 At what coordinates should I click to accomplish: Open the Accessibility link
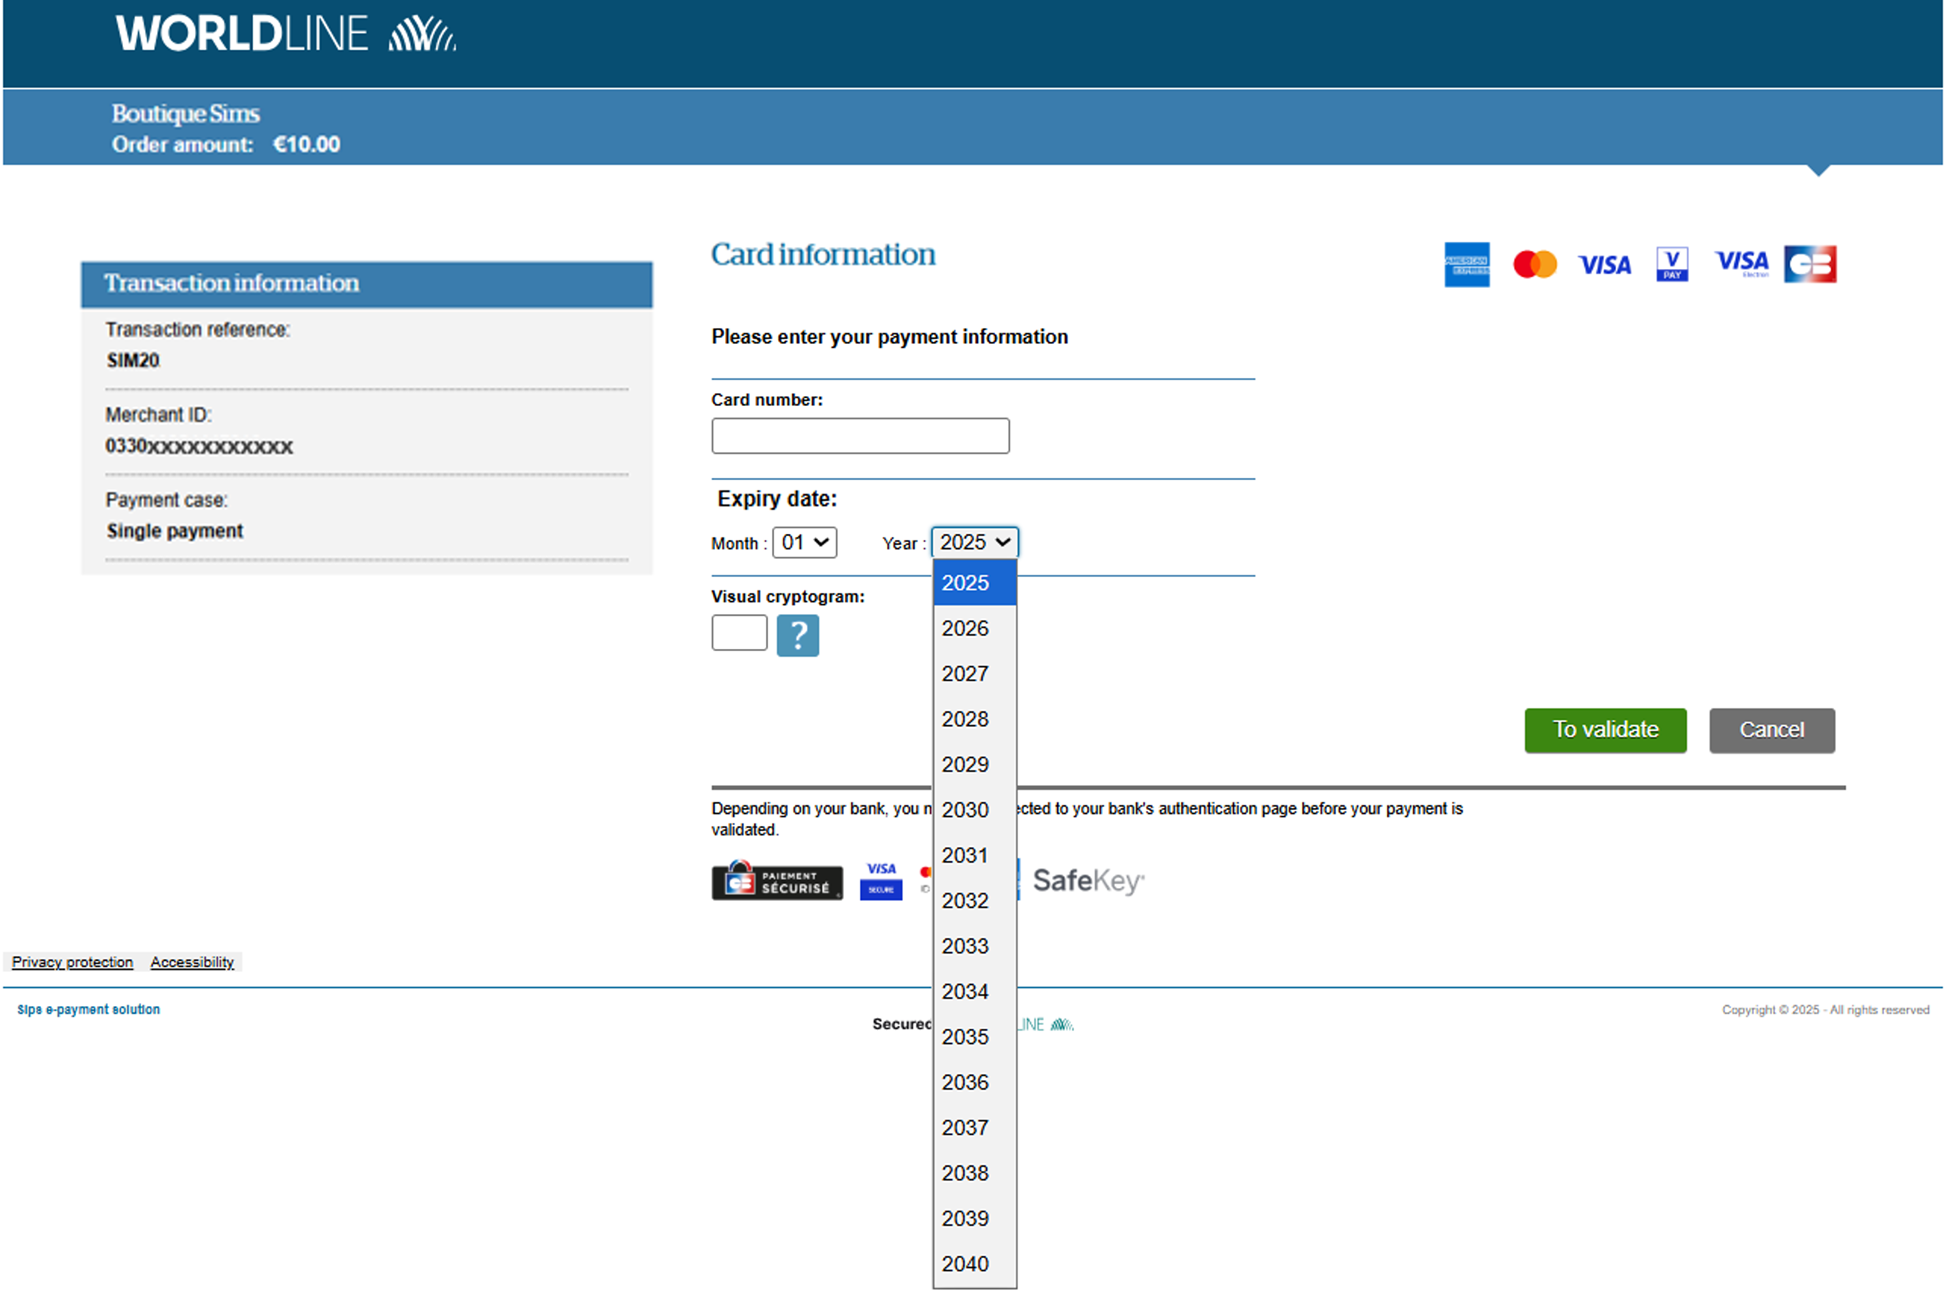[x=192, y=962]
